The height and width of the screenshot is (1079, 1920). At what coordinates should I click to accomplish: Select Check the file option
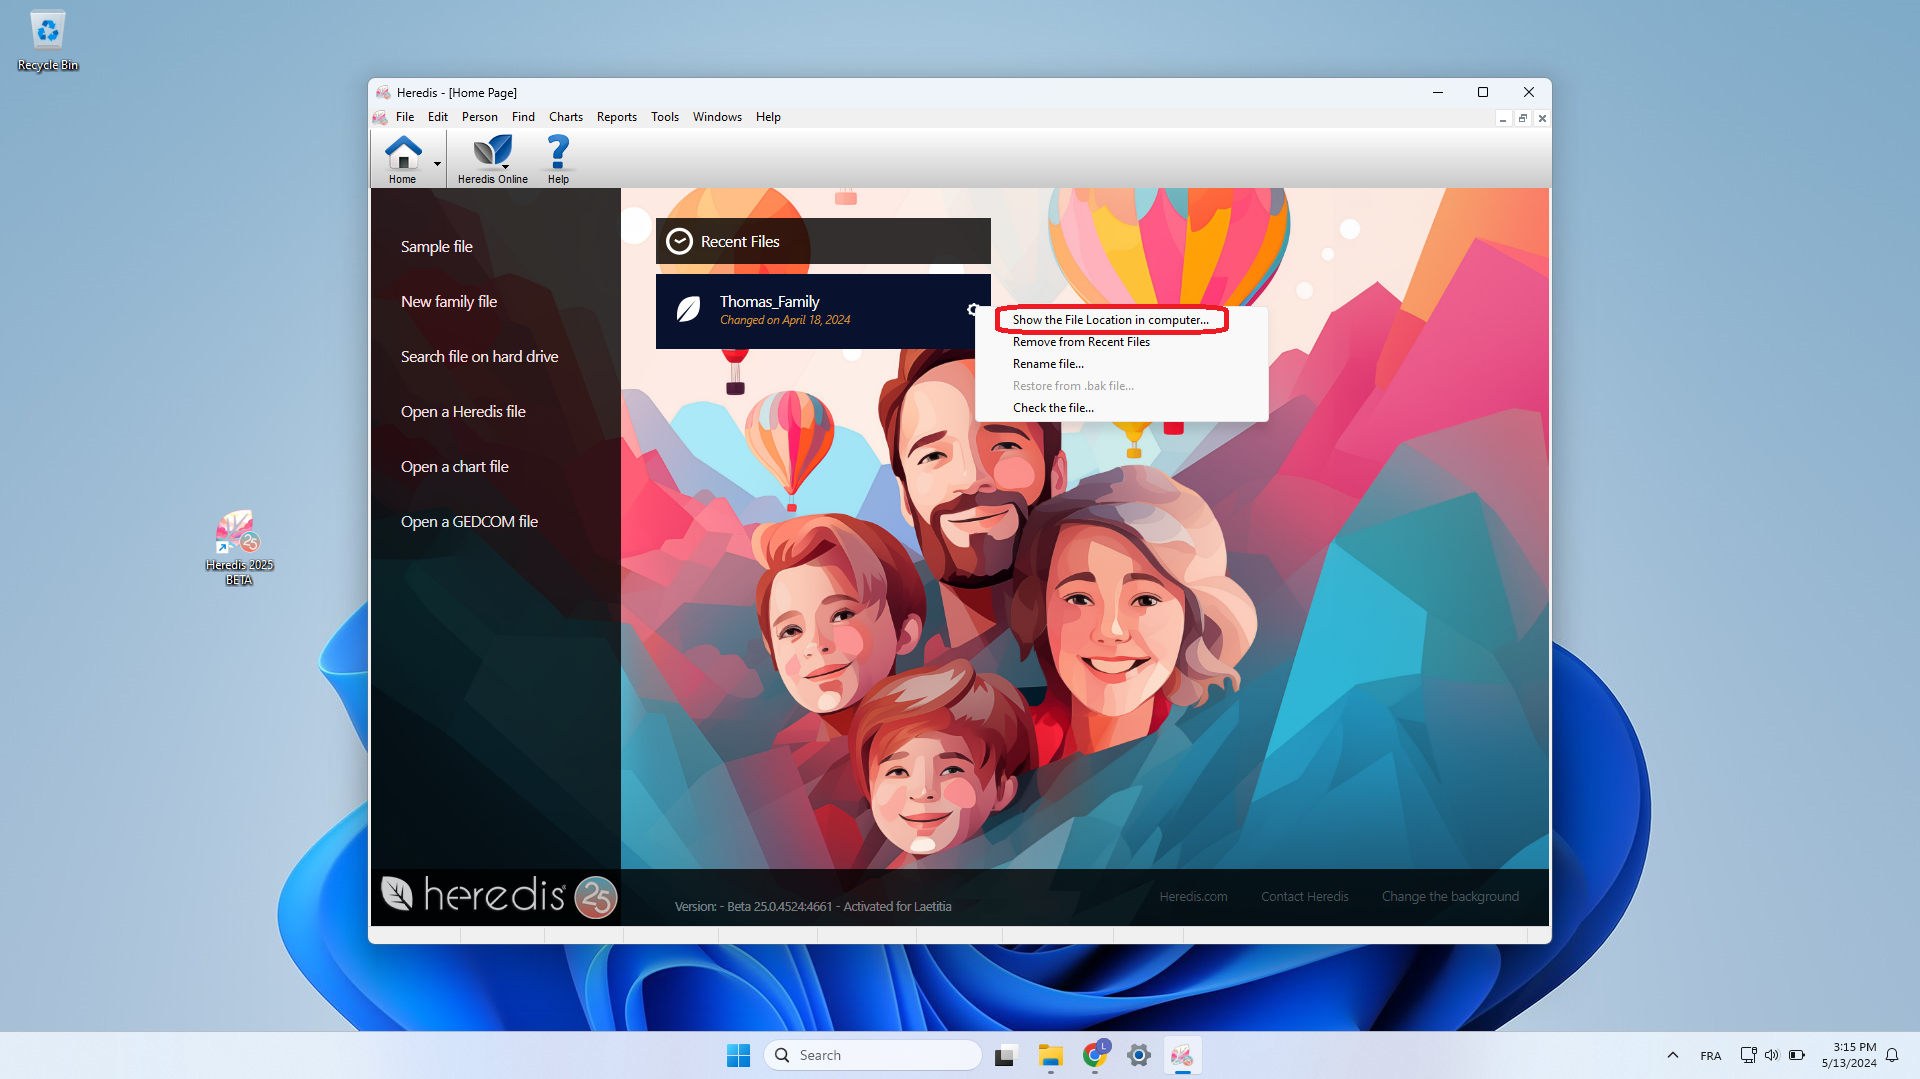point(1053,408)
